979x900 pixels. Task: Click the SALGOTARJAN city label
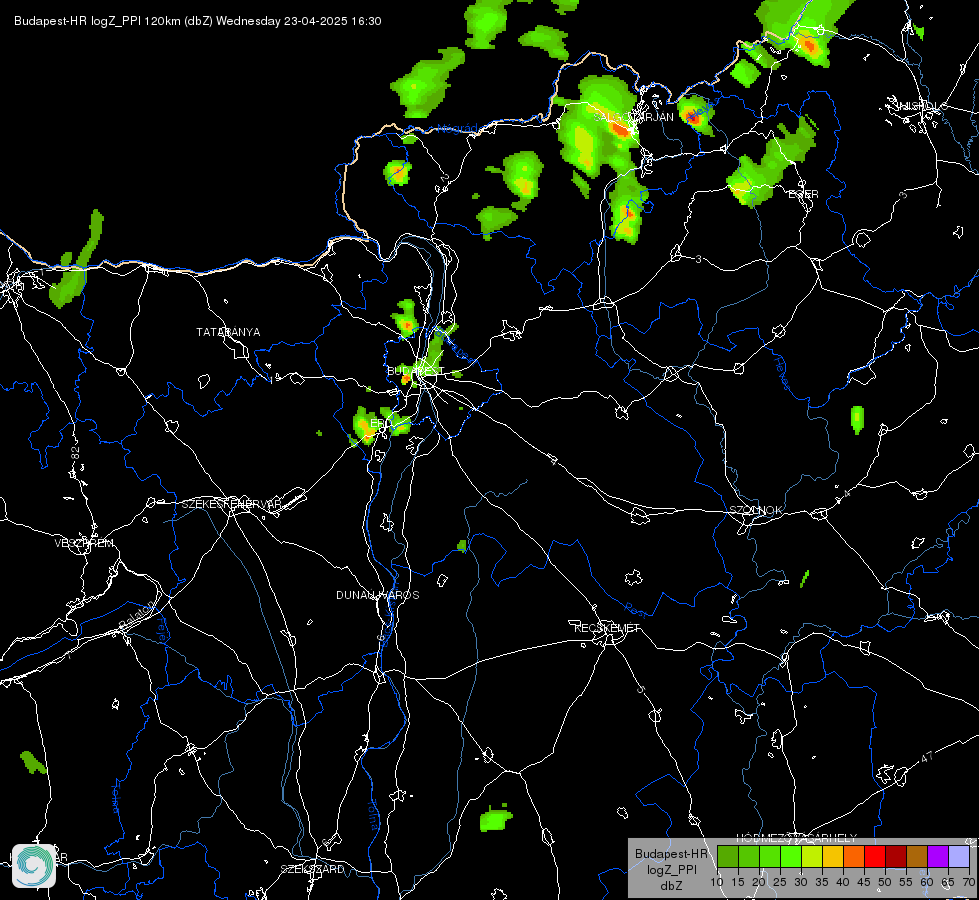[633, 117]
